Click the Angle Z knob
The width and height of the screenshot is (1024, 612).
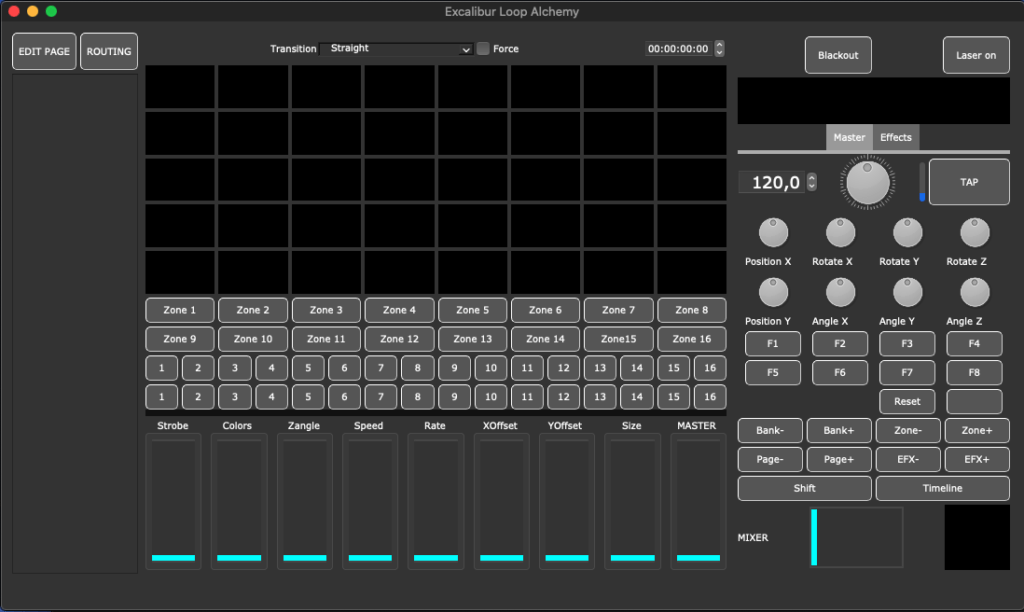click(x=974, y=292)
